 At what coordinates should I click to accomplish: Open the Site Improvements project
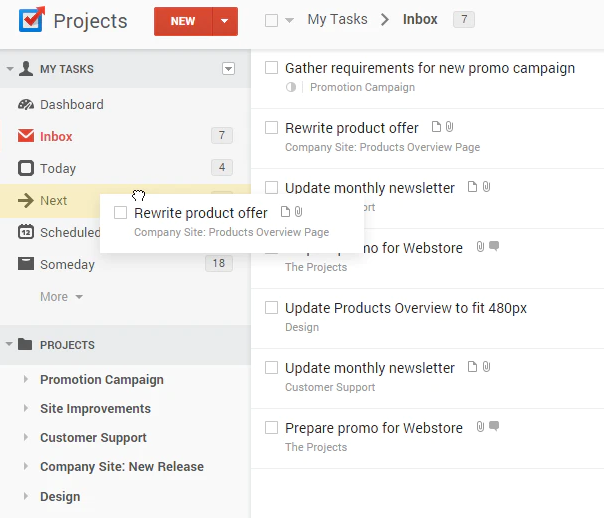pyautogui.click(x=95, y=409)
